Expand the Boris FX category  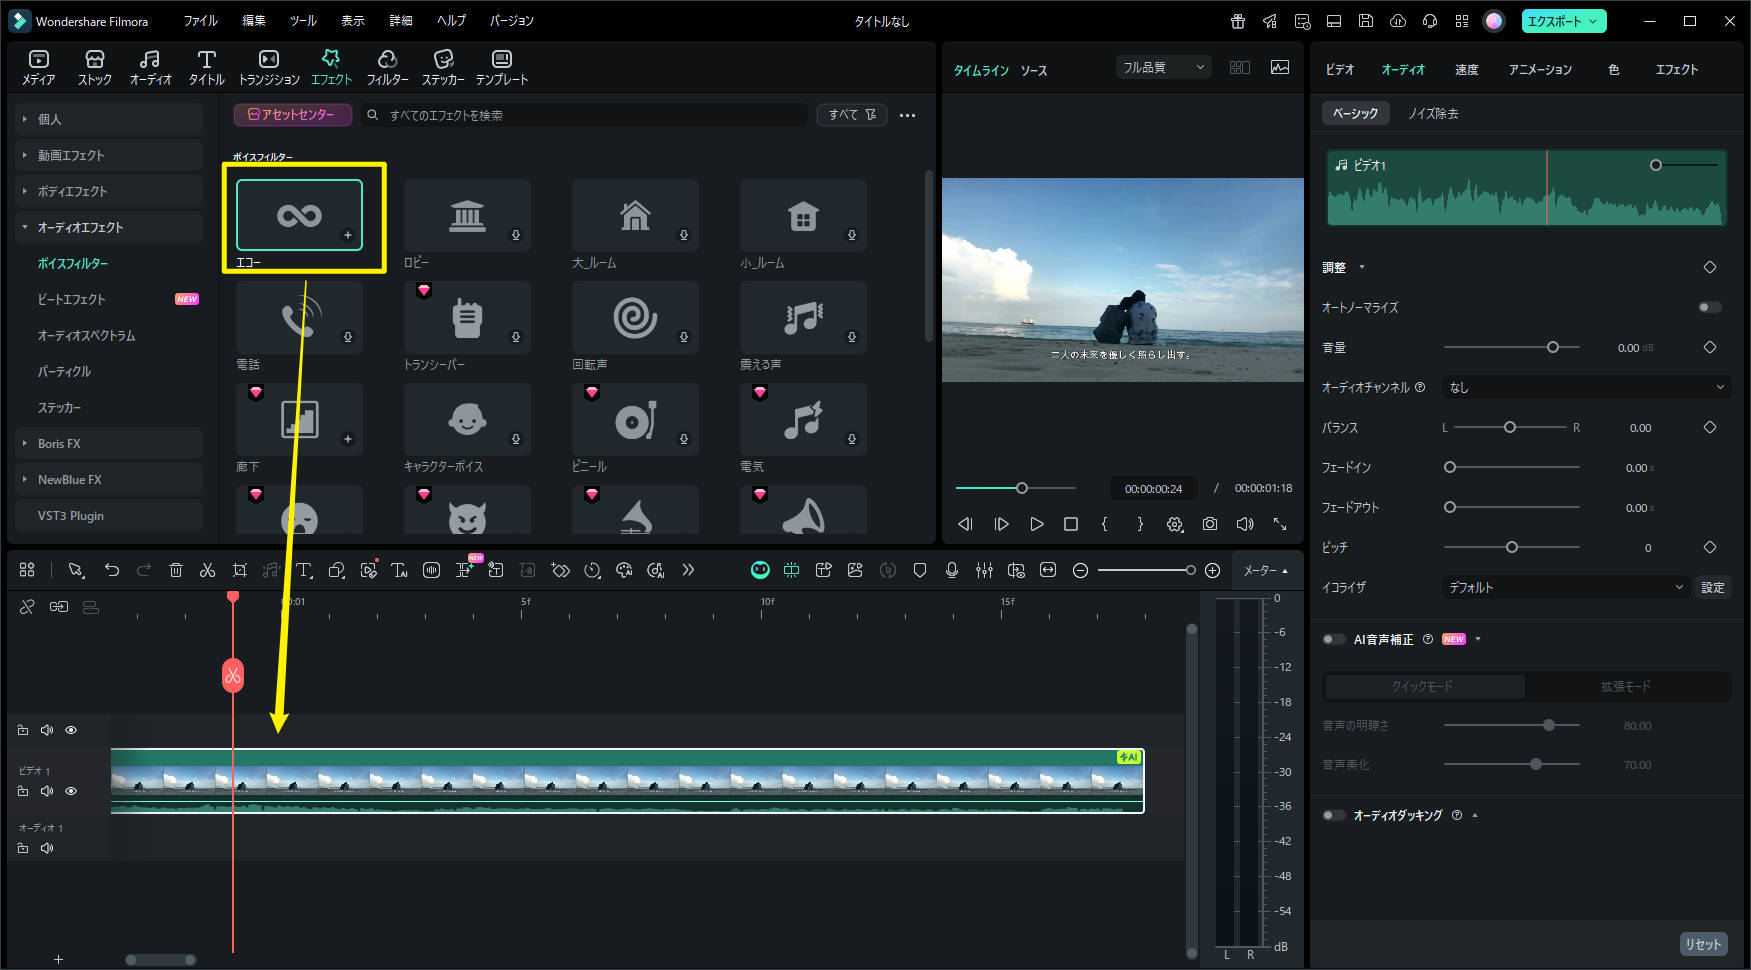(x=60, y=443)
